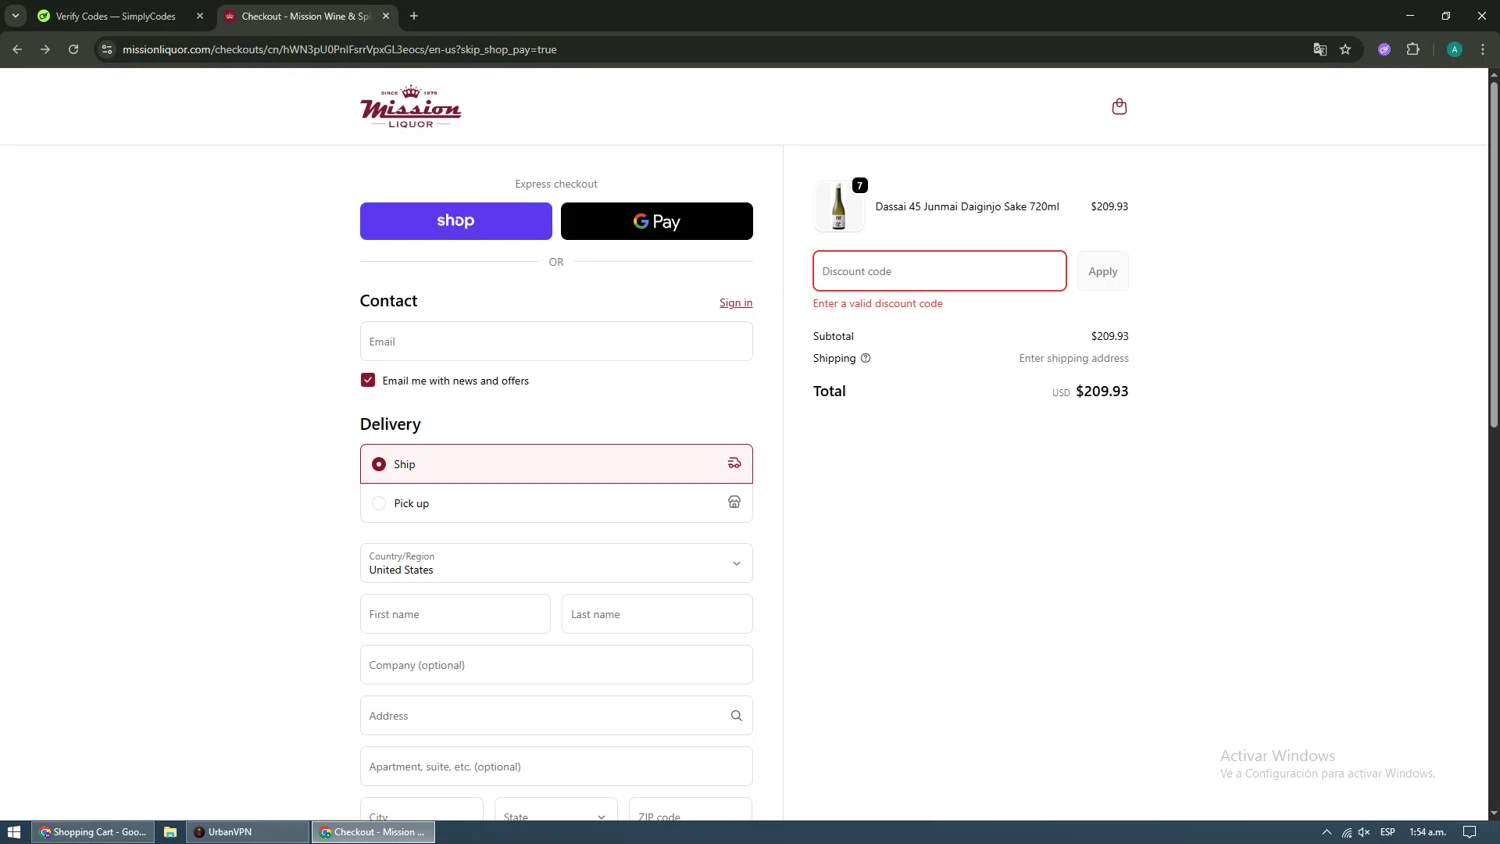This screenshot has width=1500, height=844.
Task: Click the shipping info question mark icon
Action: (866, 358)
